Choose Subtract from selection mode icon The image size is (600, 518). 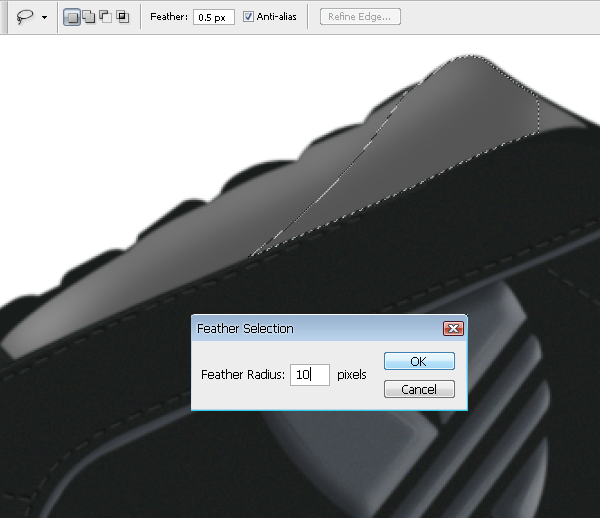[106, 17]
